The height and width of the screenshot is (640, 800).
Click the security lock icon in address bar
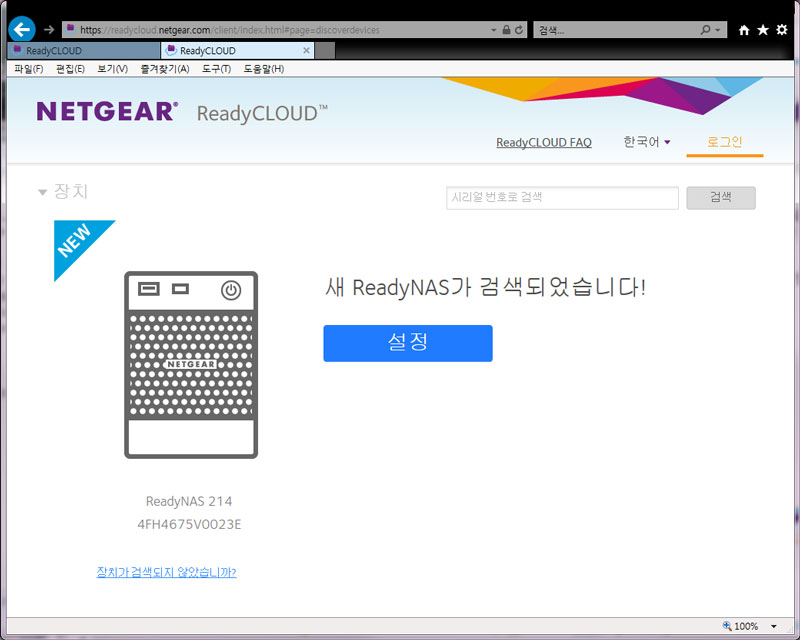506,30
